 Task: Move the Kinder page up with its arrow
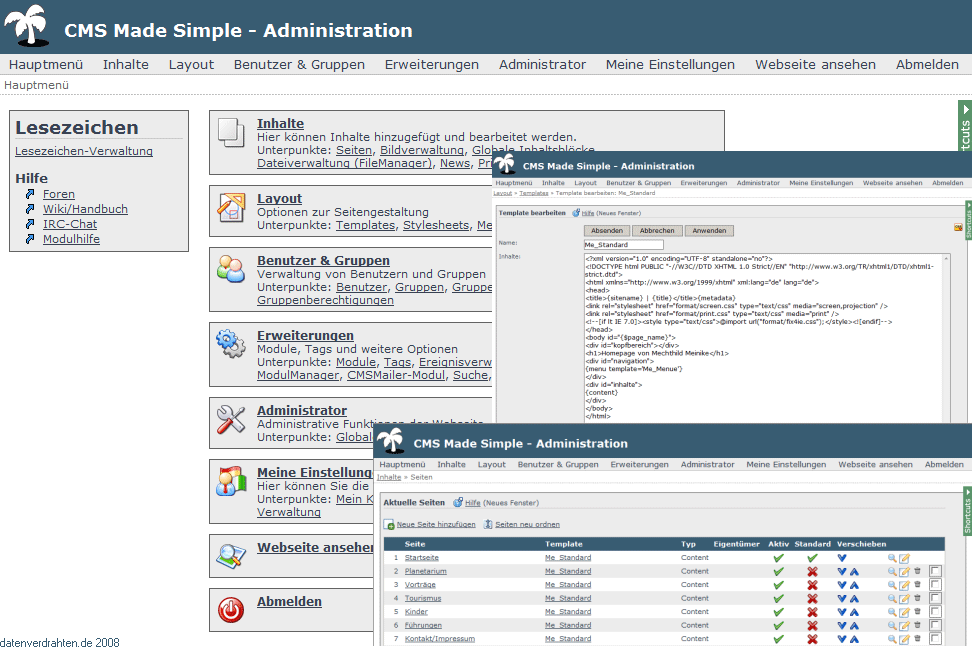pos(854,612)
